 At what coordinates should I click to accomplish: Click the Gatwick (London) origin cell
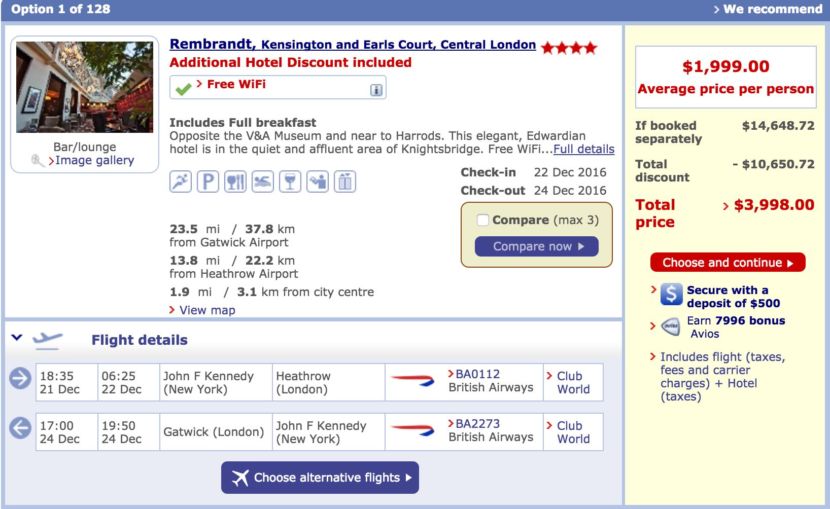coord(216,432)
